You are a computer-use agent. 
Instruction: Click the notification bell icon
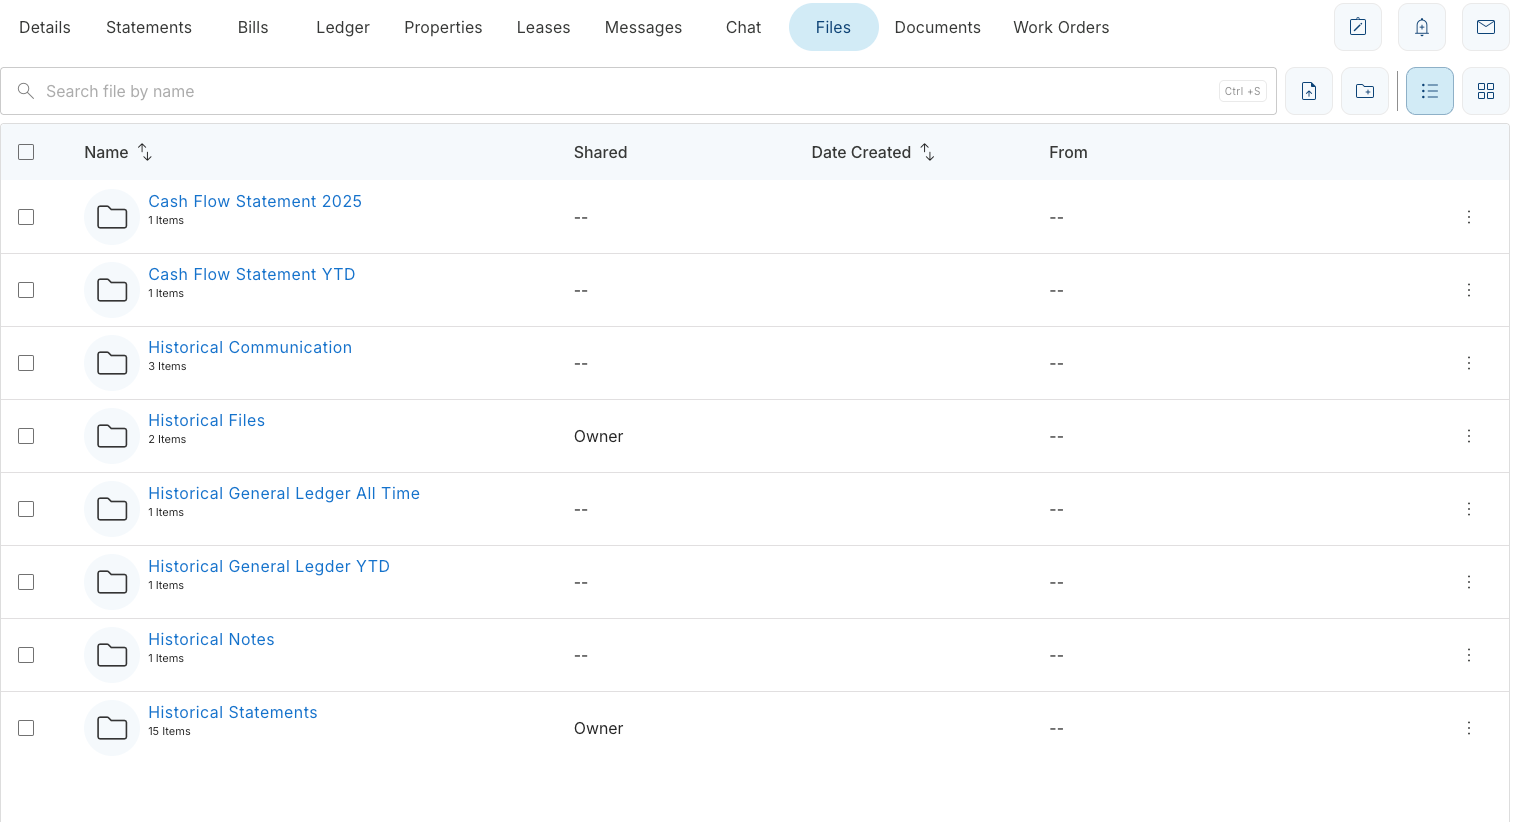point(1422,27)
